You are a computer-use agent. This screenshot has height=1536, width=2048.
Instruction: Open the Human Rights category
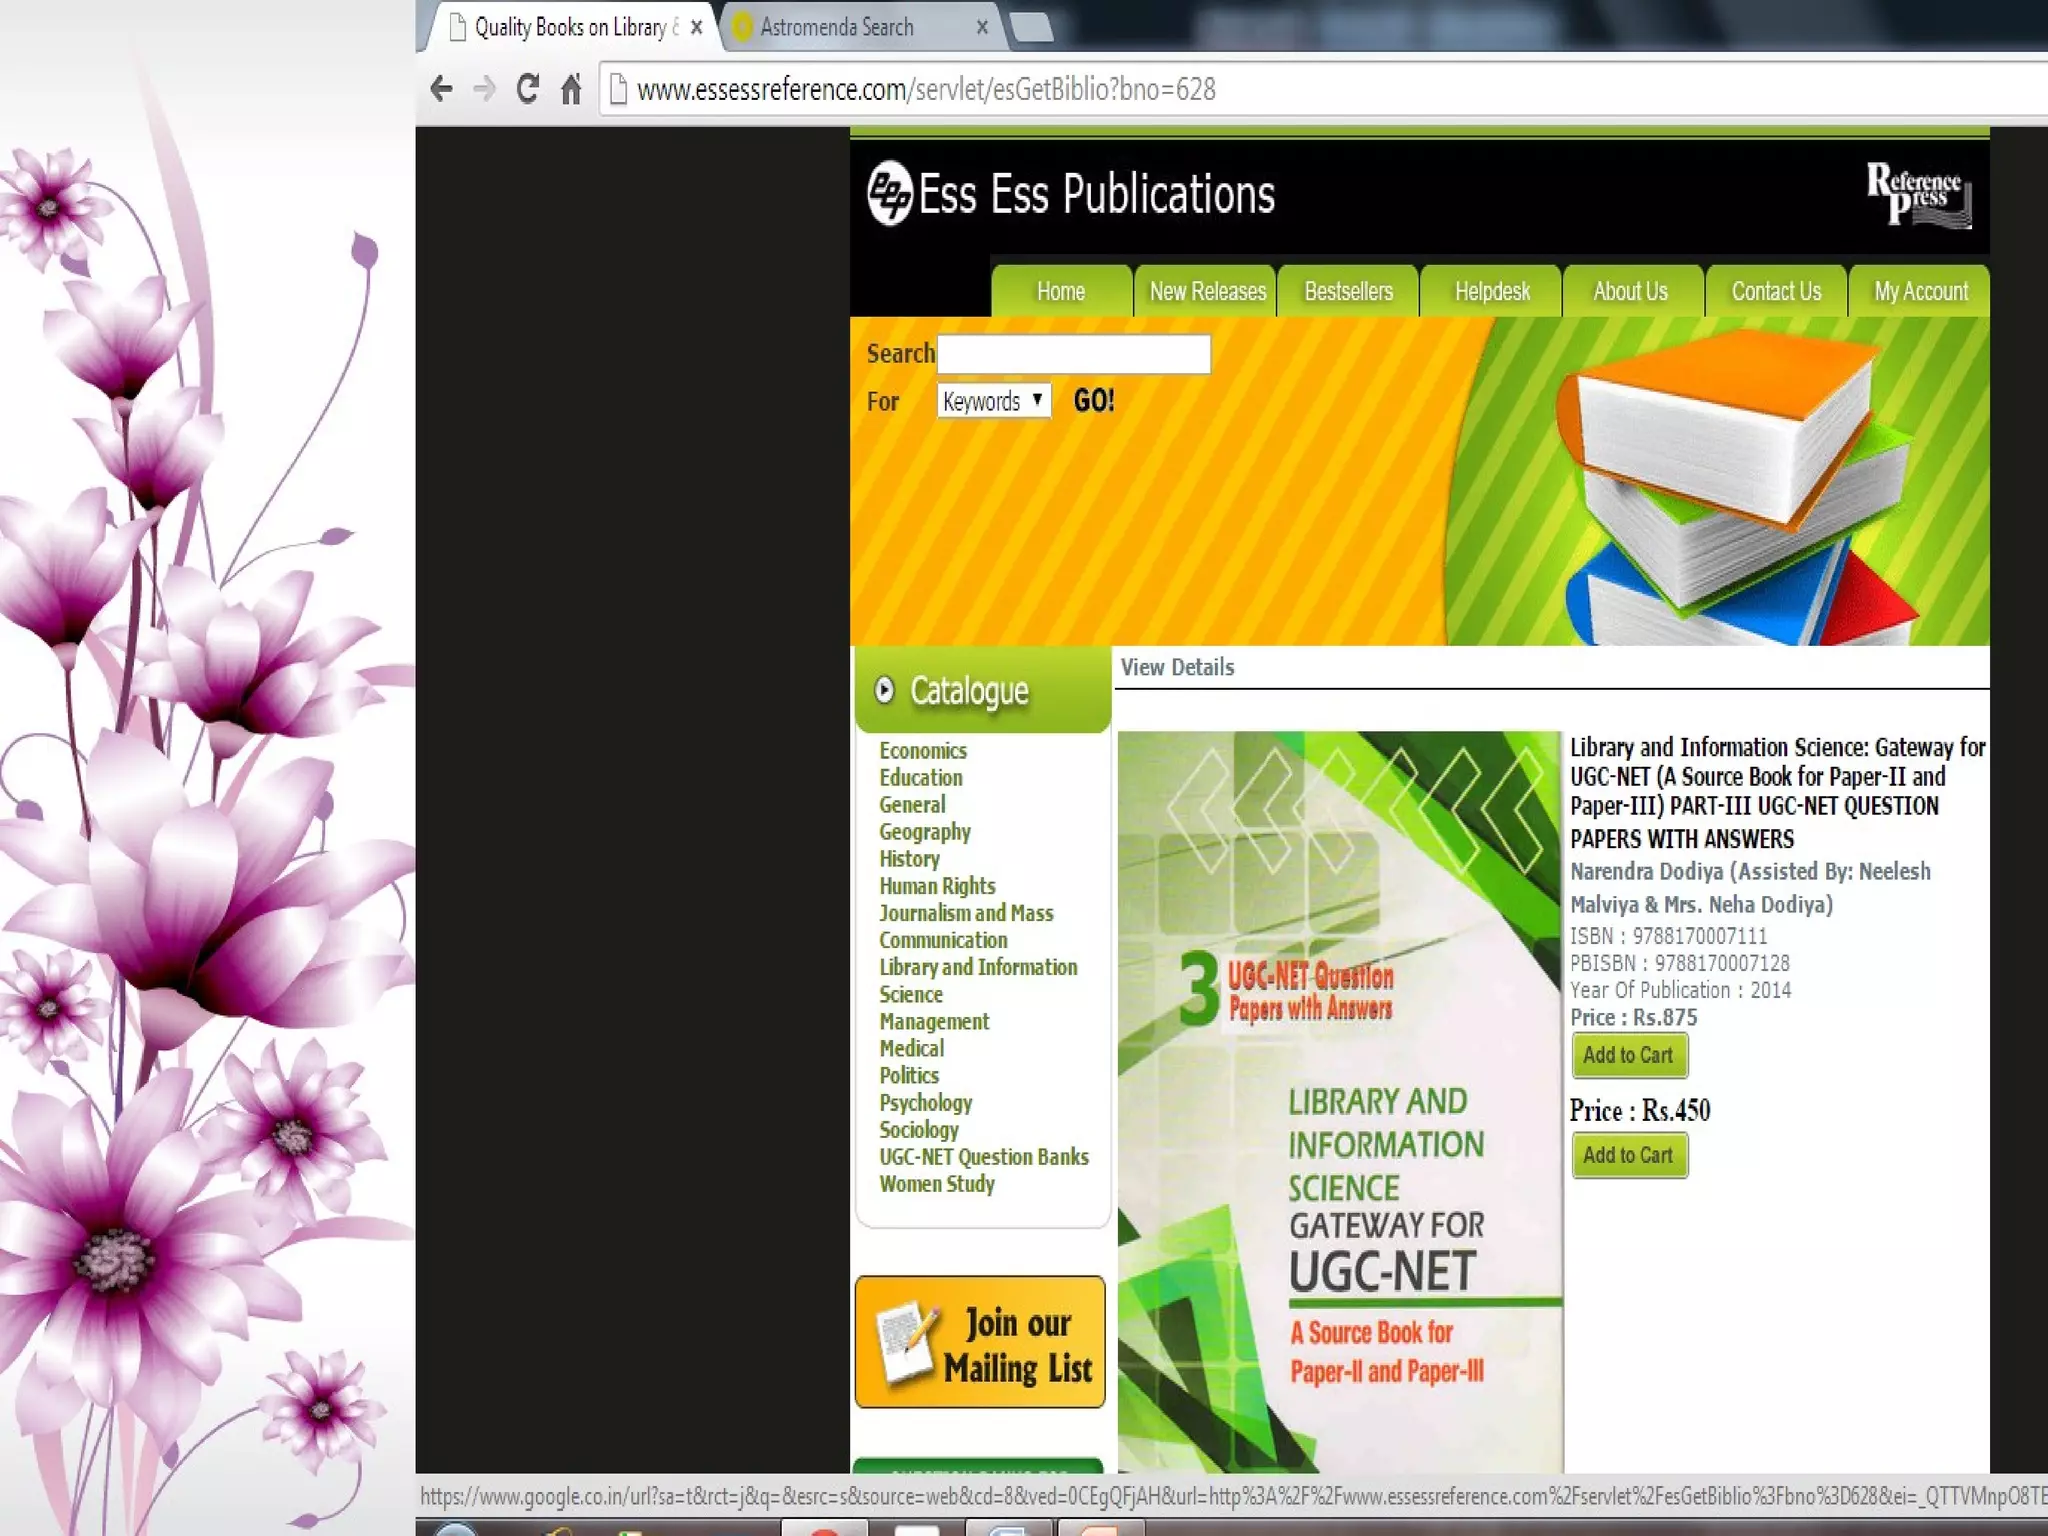(x=937, y=886)
